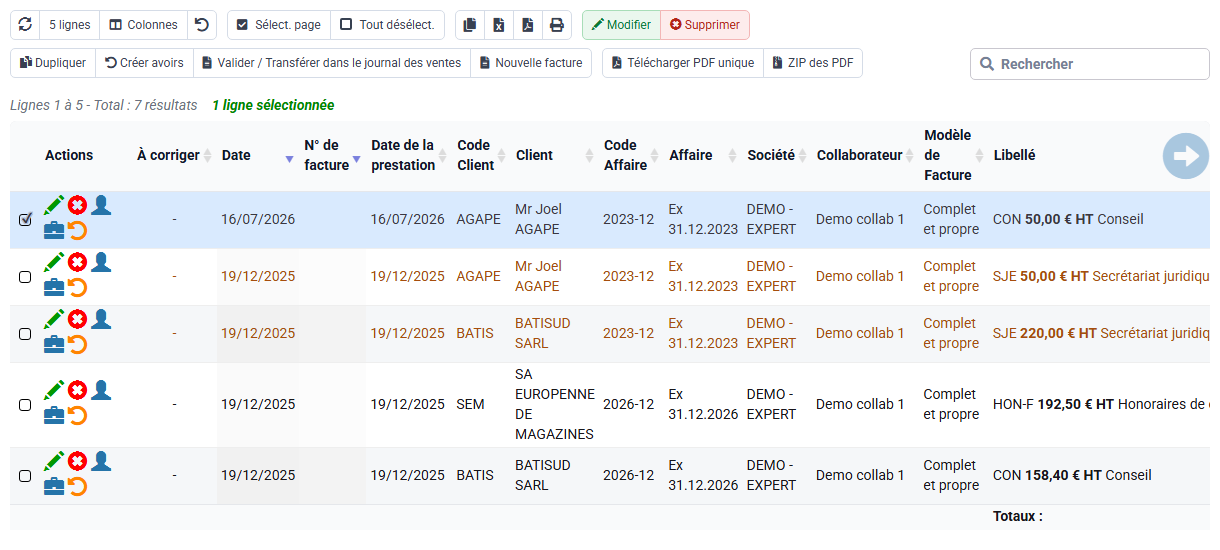Click the Créer avoirs button
The image size is (1220, 550).
[x=144, y=63]
